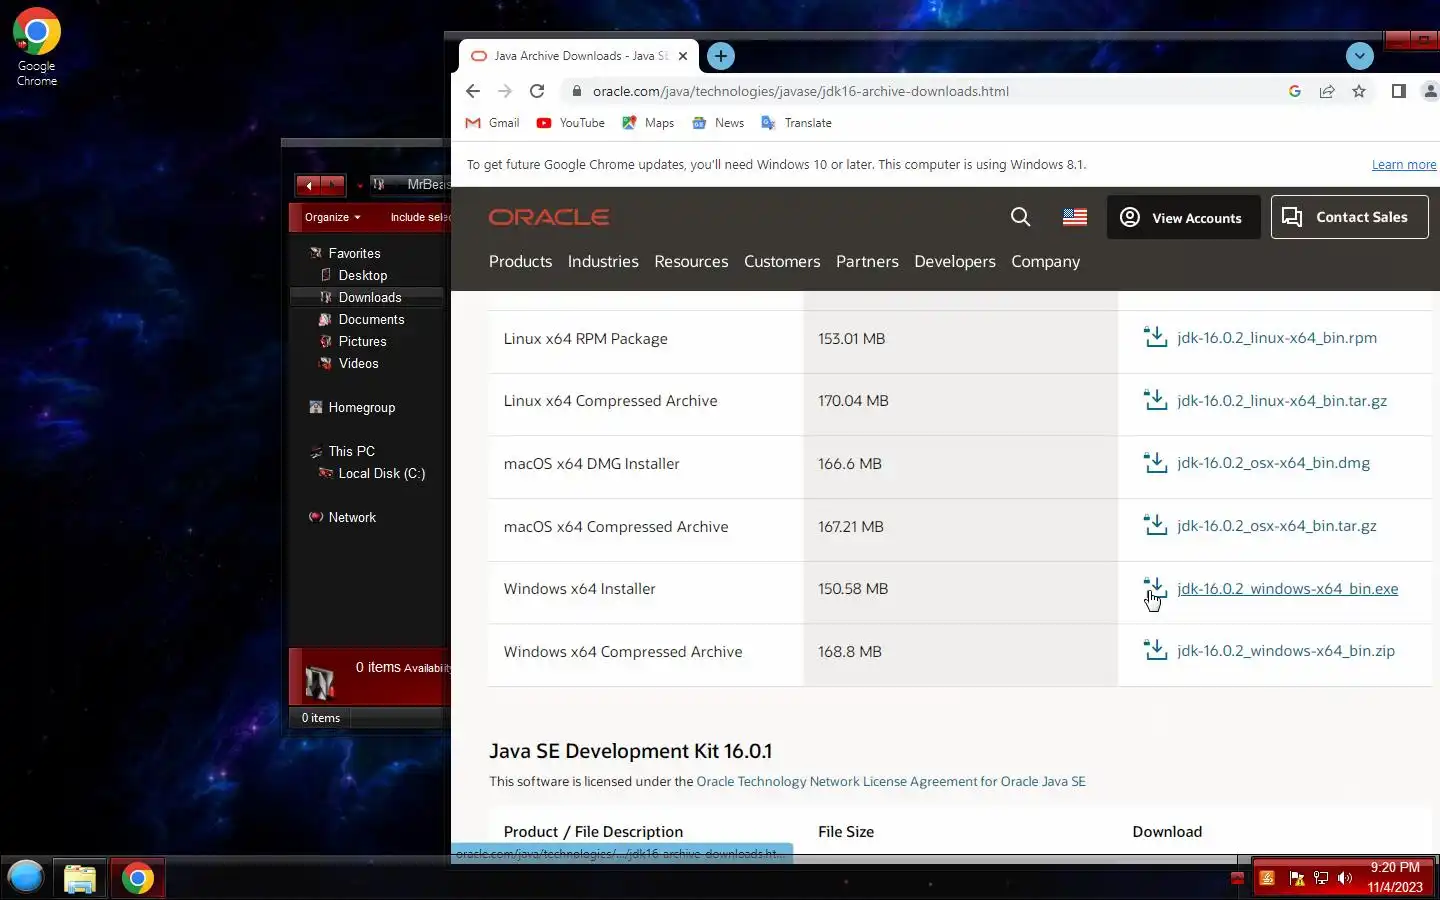1440x900 pixels.
Task: Select Videos in Explorer sidebar
Action: coord(348,364)
